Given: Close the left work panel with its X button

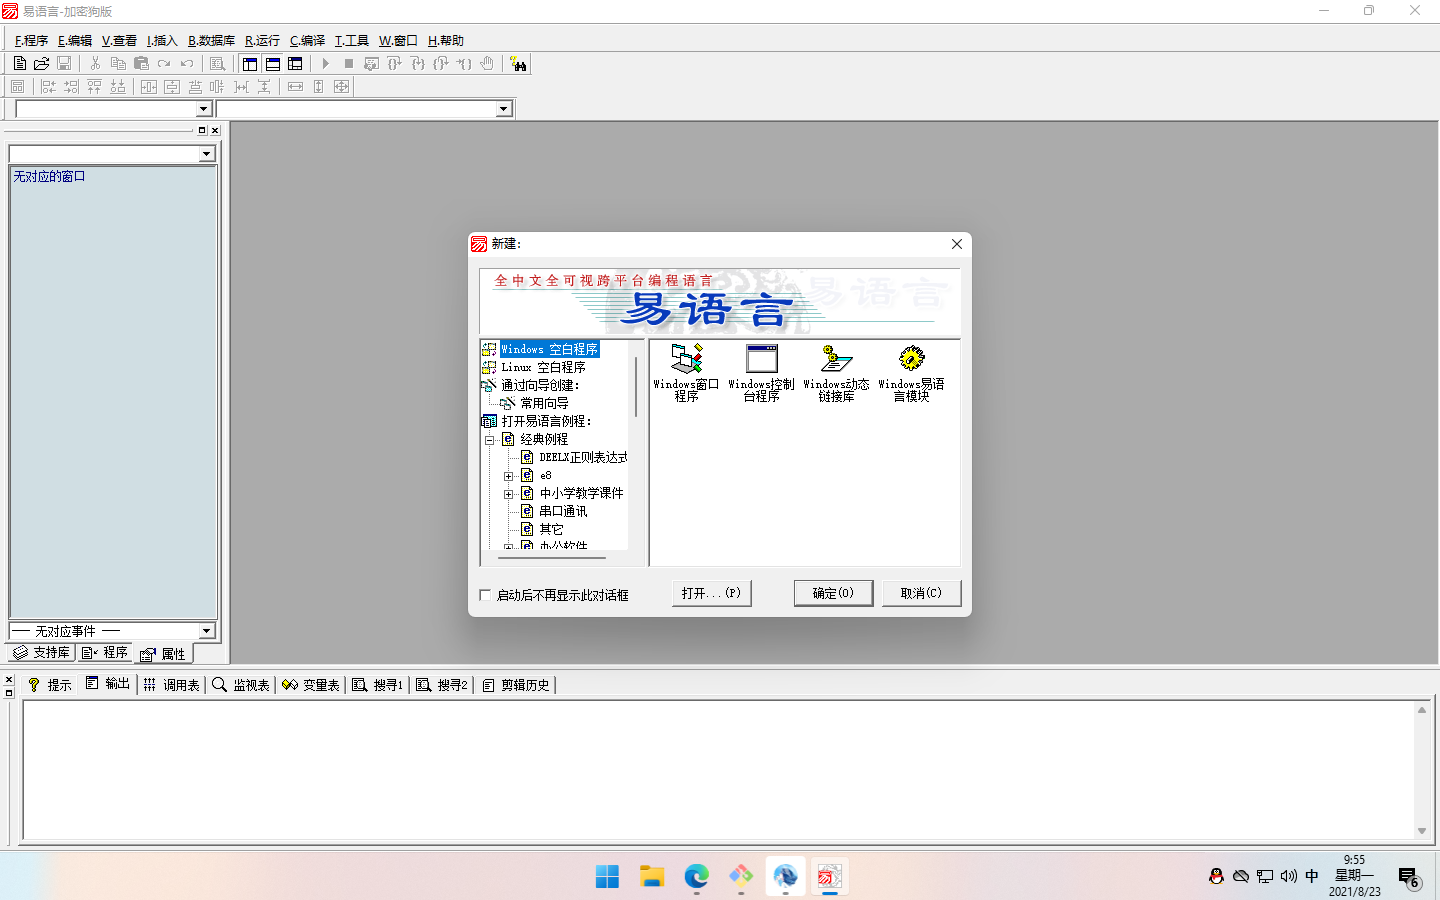Looking at the screenshot, I should coord(215,130).
